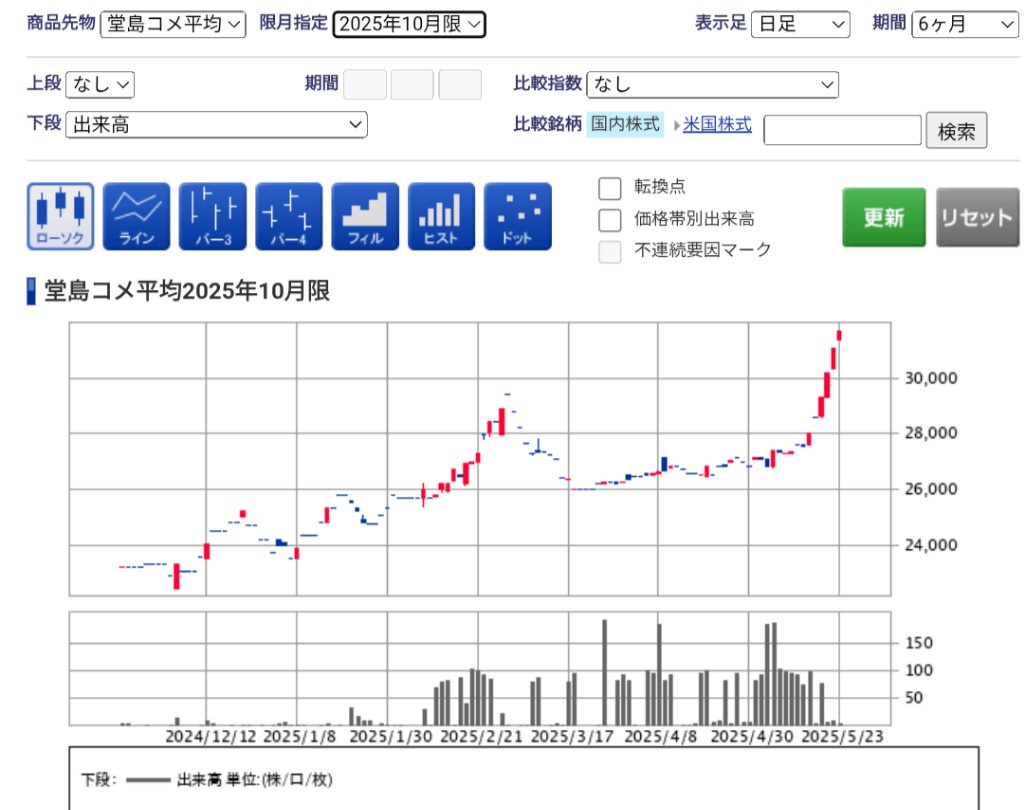Click the 出来高 legend line sample

pyautogui.click(x=148, y=780)
